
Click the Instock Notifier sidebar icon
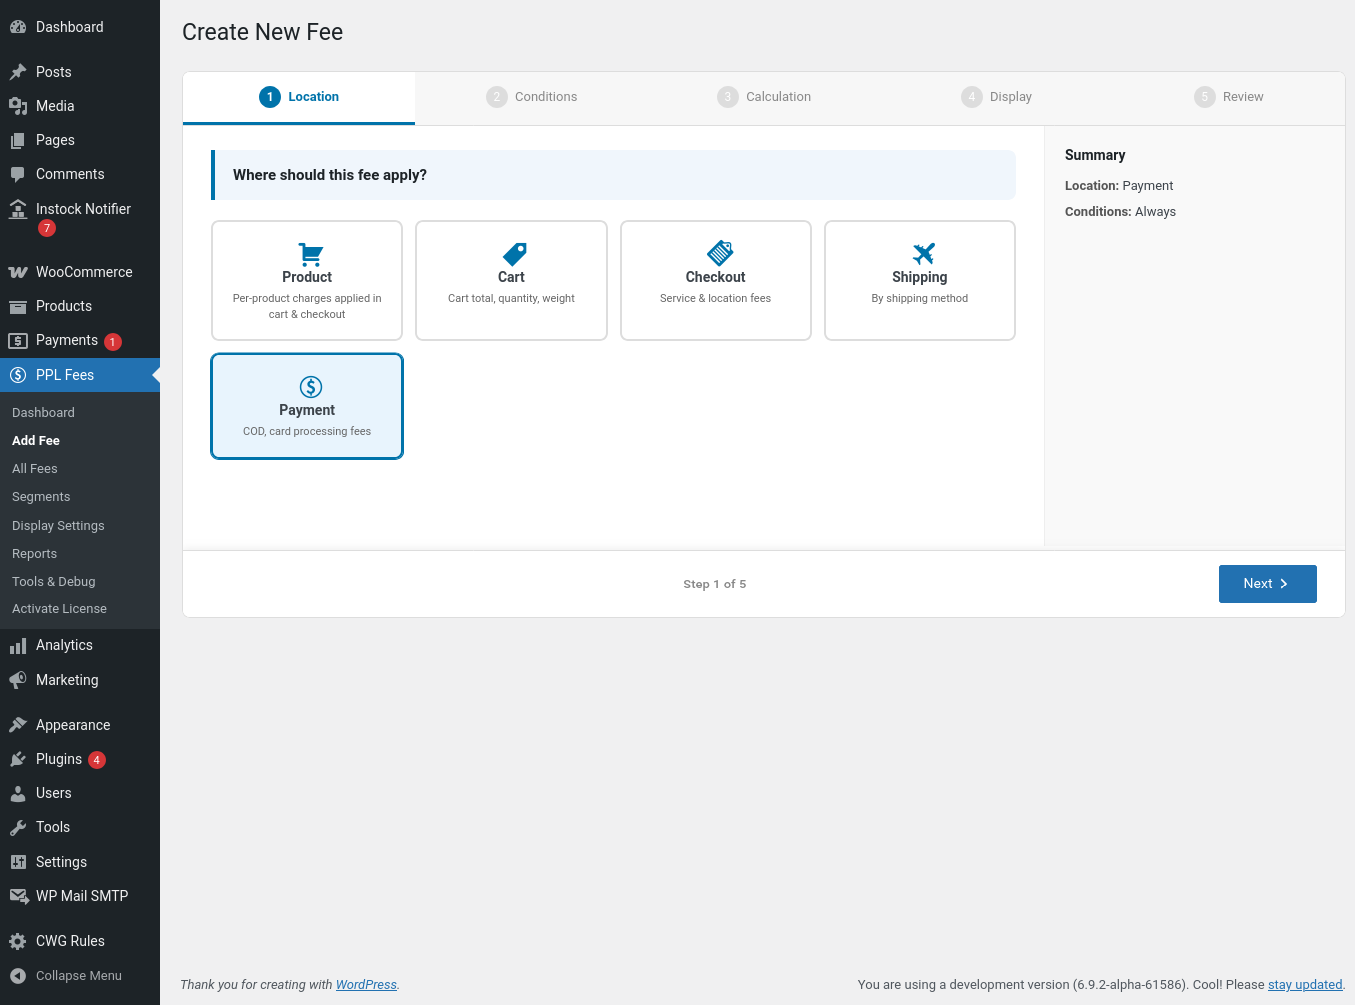coord(18,209)
